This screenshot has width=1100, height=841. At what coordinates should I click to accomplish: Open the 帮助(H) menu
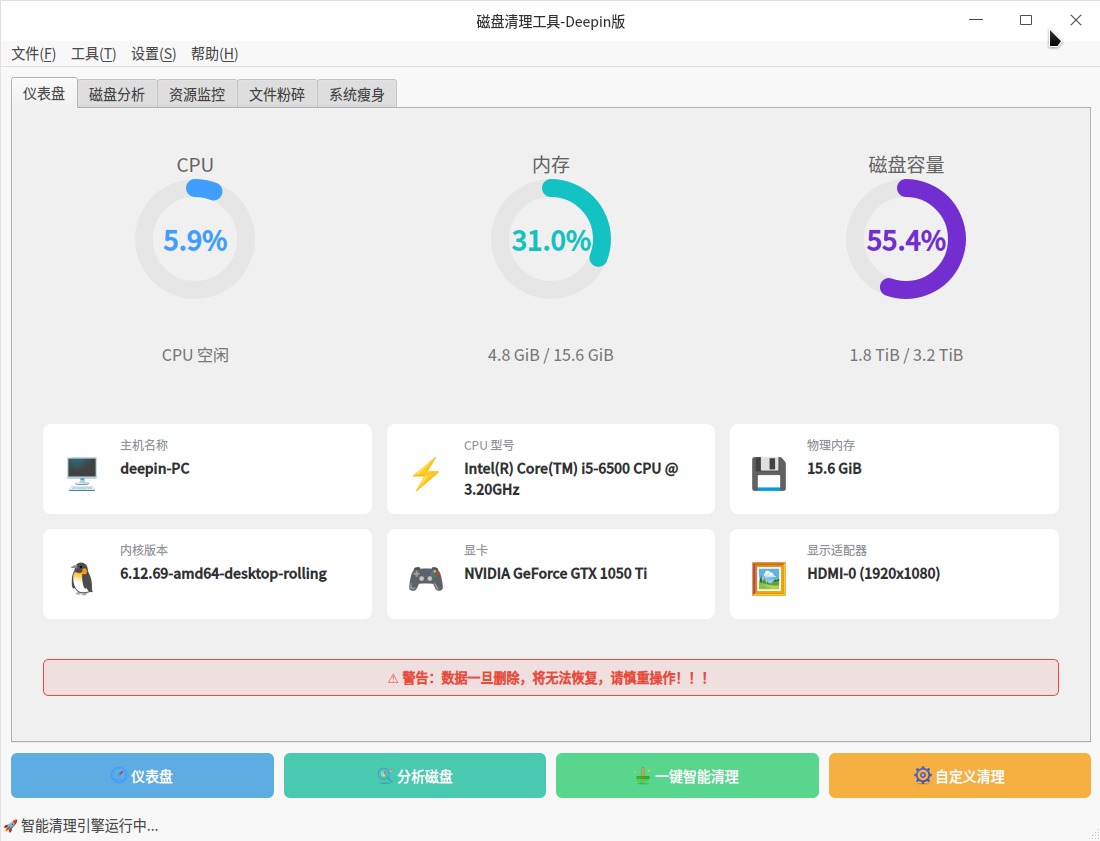point(214,54)
